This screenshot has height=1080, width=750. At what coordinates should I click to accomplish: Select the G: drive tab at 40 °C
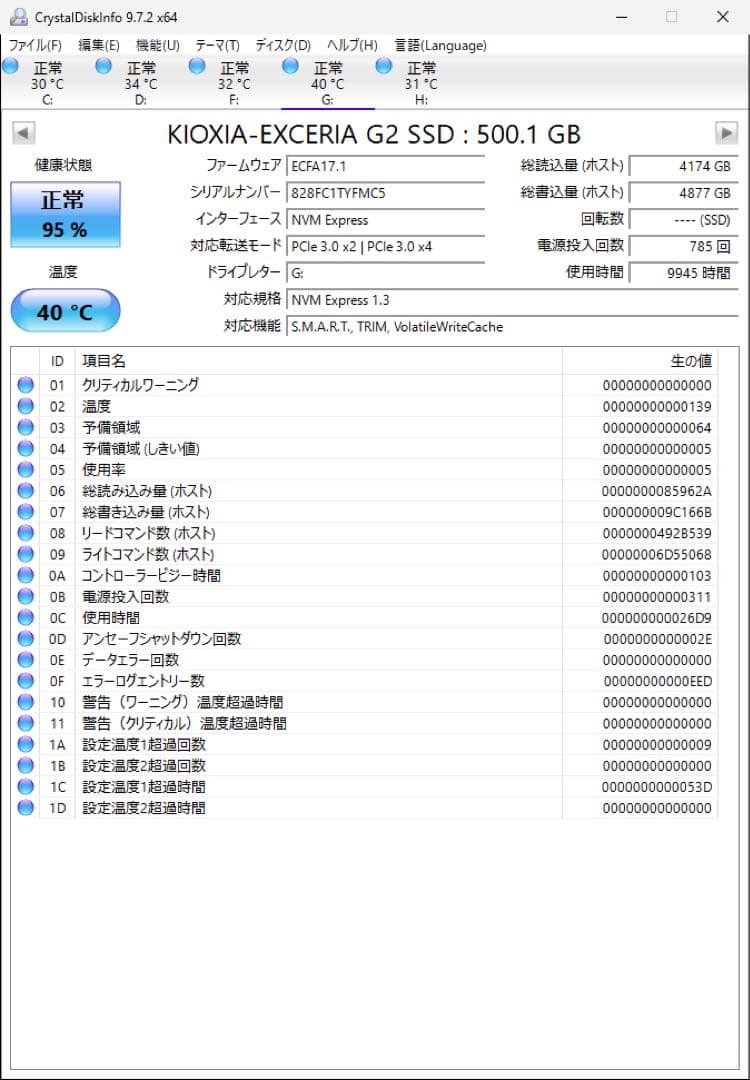click(328, 83)
